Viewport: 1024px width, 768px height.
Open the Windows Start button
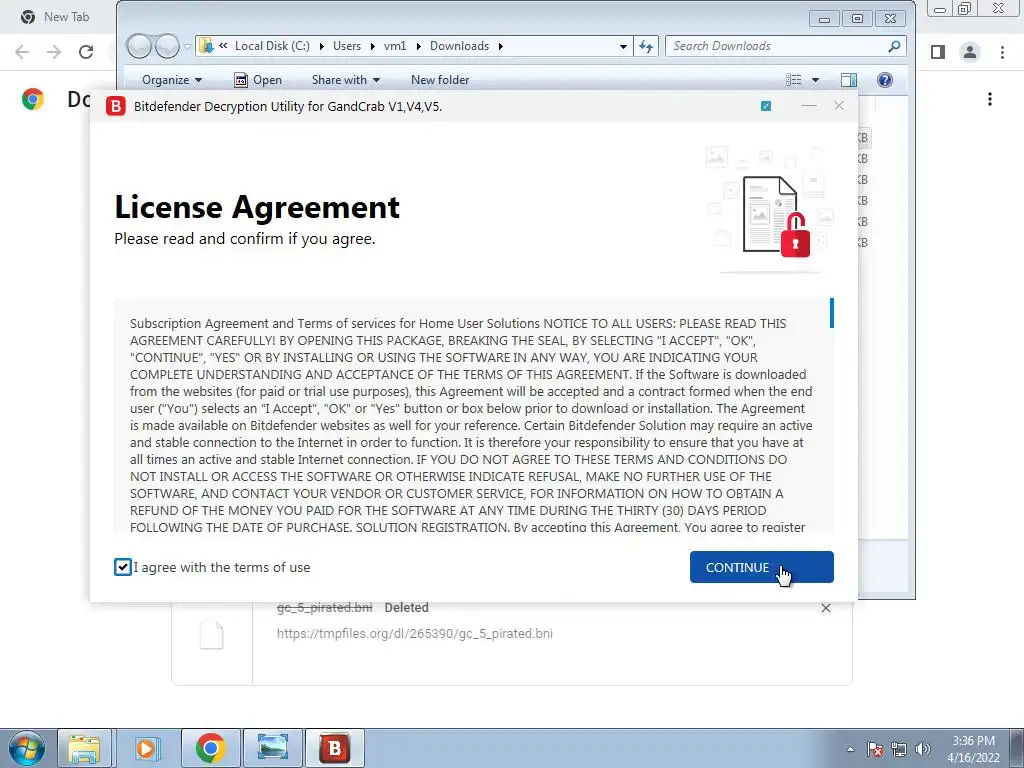[x=26, y=748]
